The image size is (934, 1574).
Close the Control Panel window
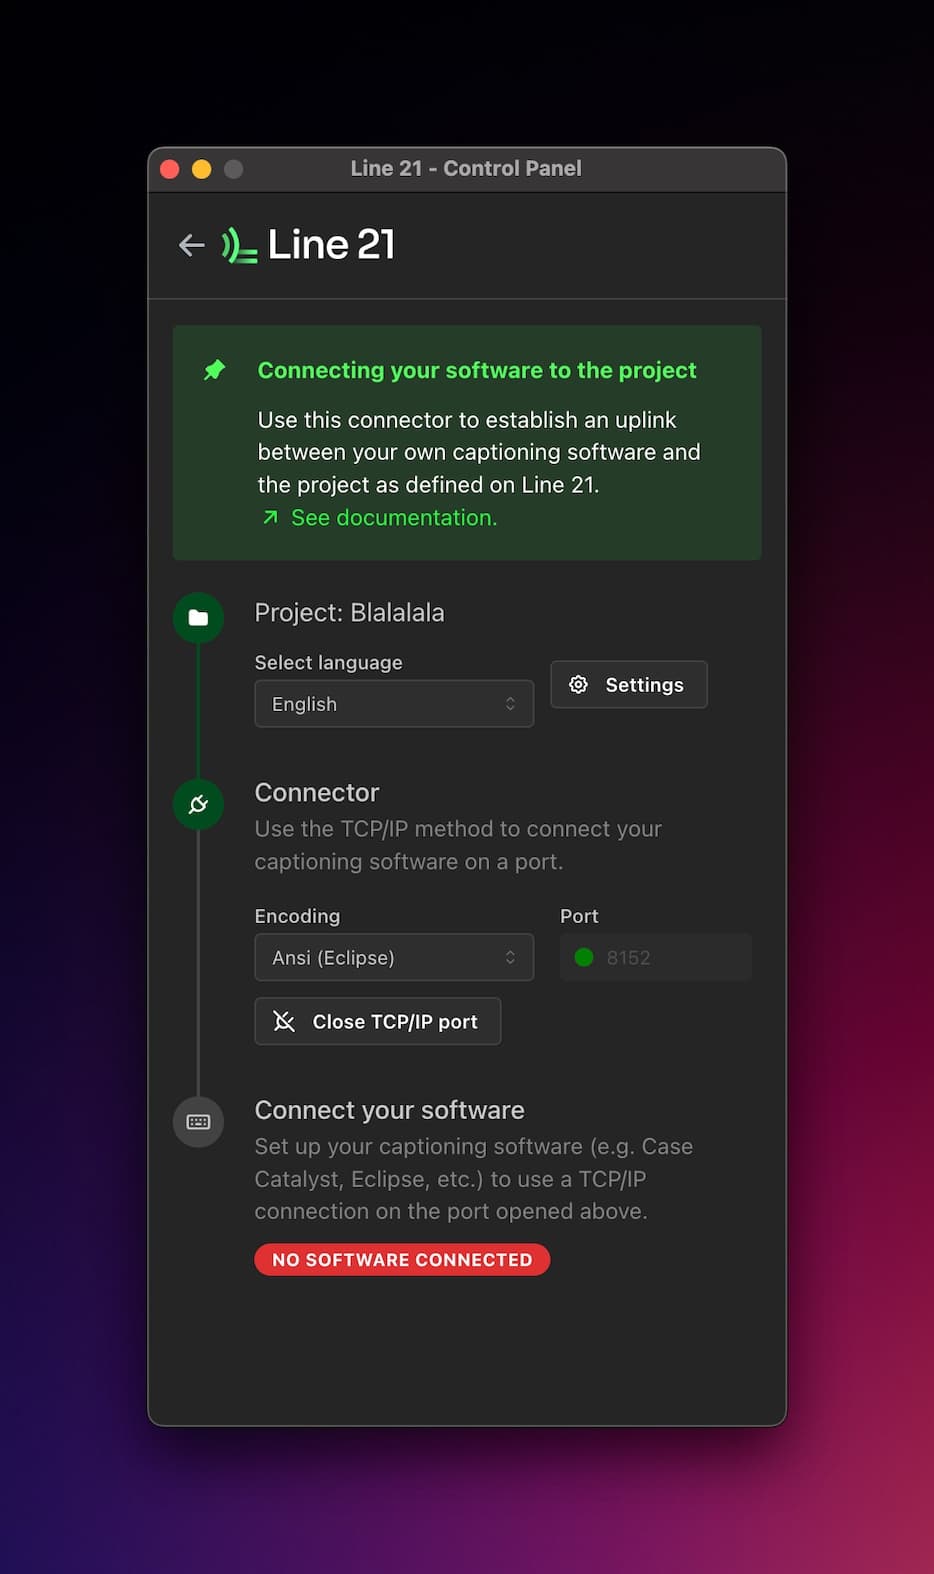coord(170,169)
